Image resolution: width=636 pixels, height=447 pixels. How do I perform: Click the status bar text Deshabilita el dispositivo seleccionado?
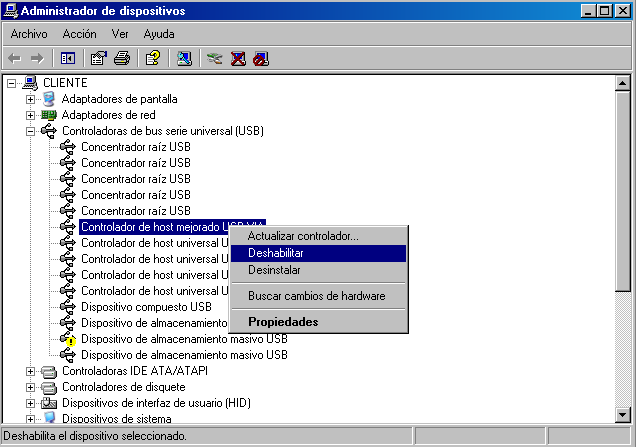click(95, 436)
